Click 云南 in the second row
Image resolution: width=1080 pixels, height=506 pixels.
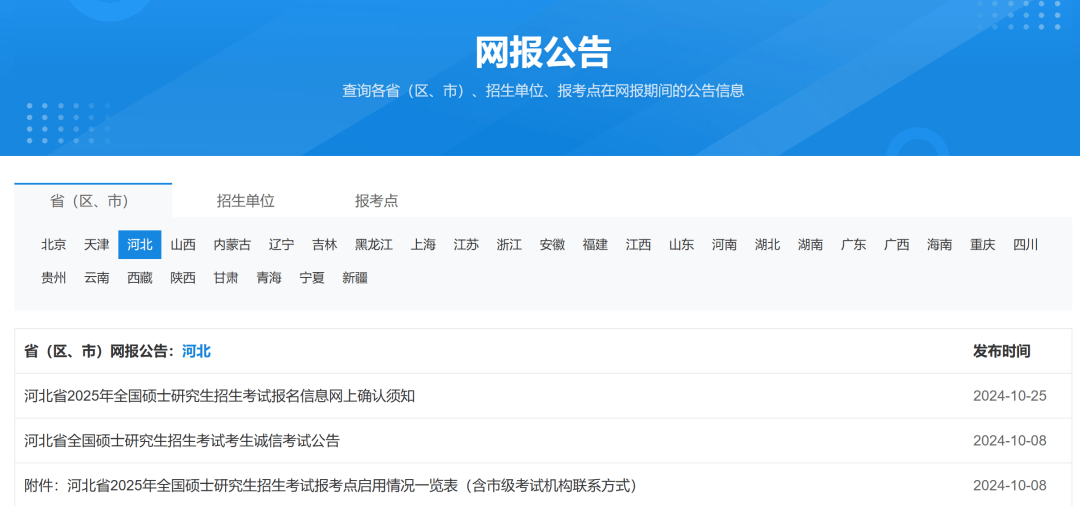(x=96, y=278)
